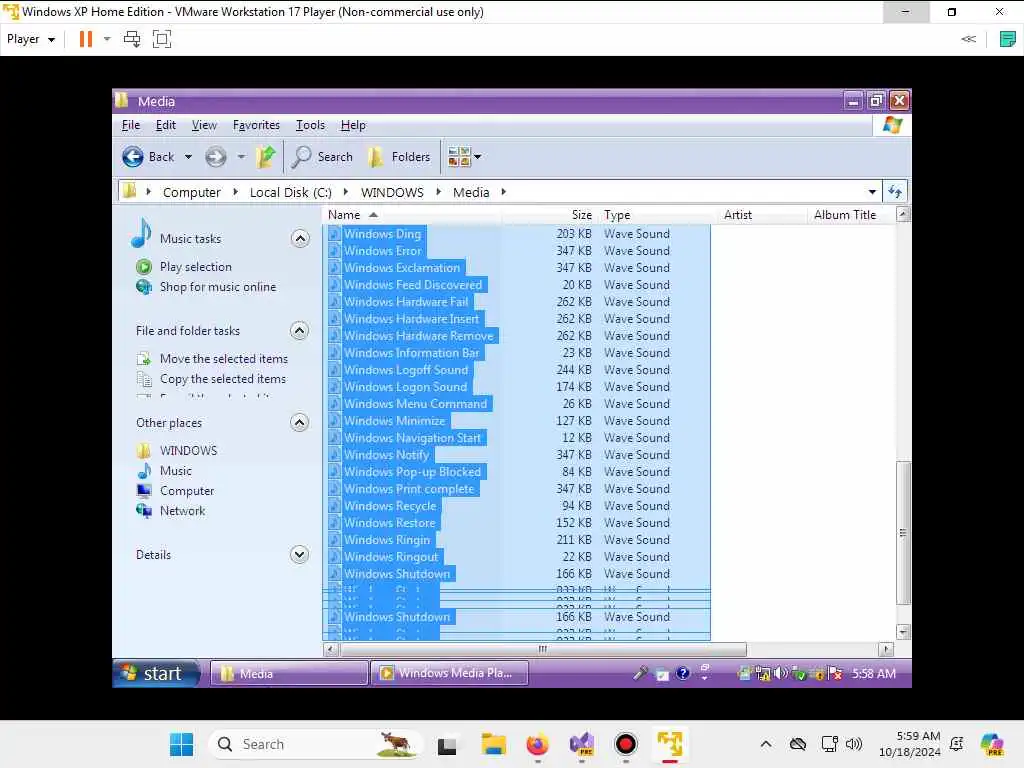
Task: Click the Views icon in toolbar
Action: tap(458, 157)
